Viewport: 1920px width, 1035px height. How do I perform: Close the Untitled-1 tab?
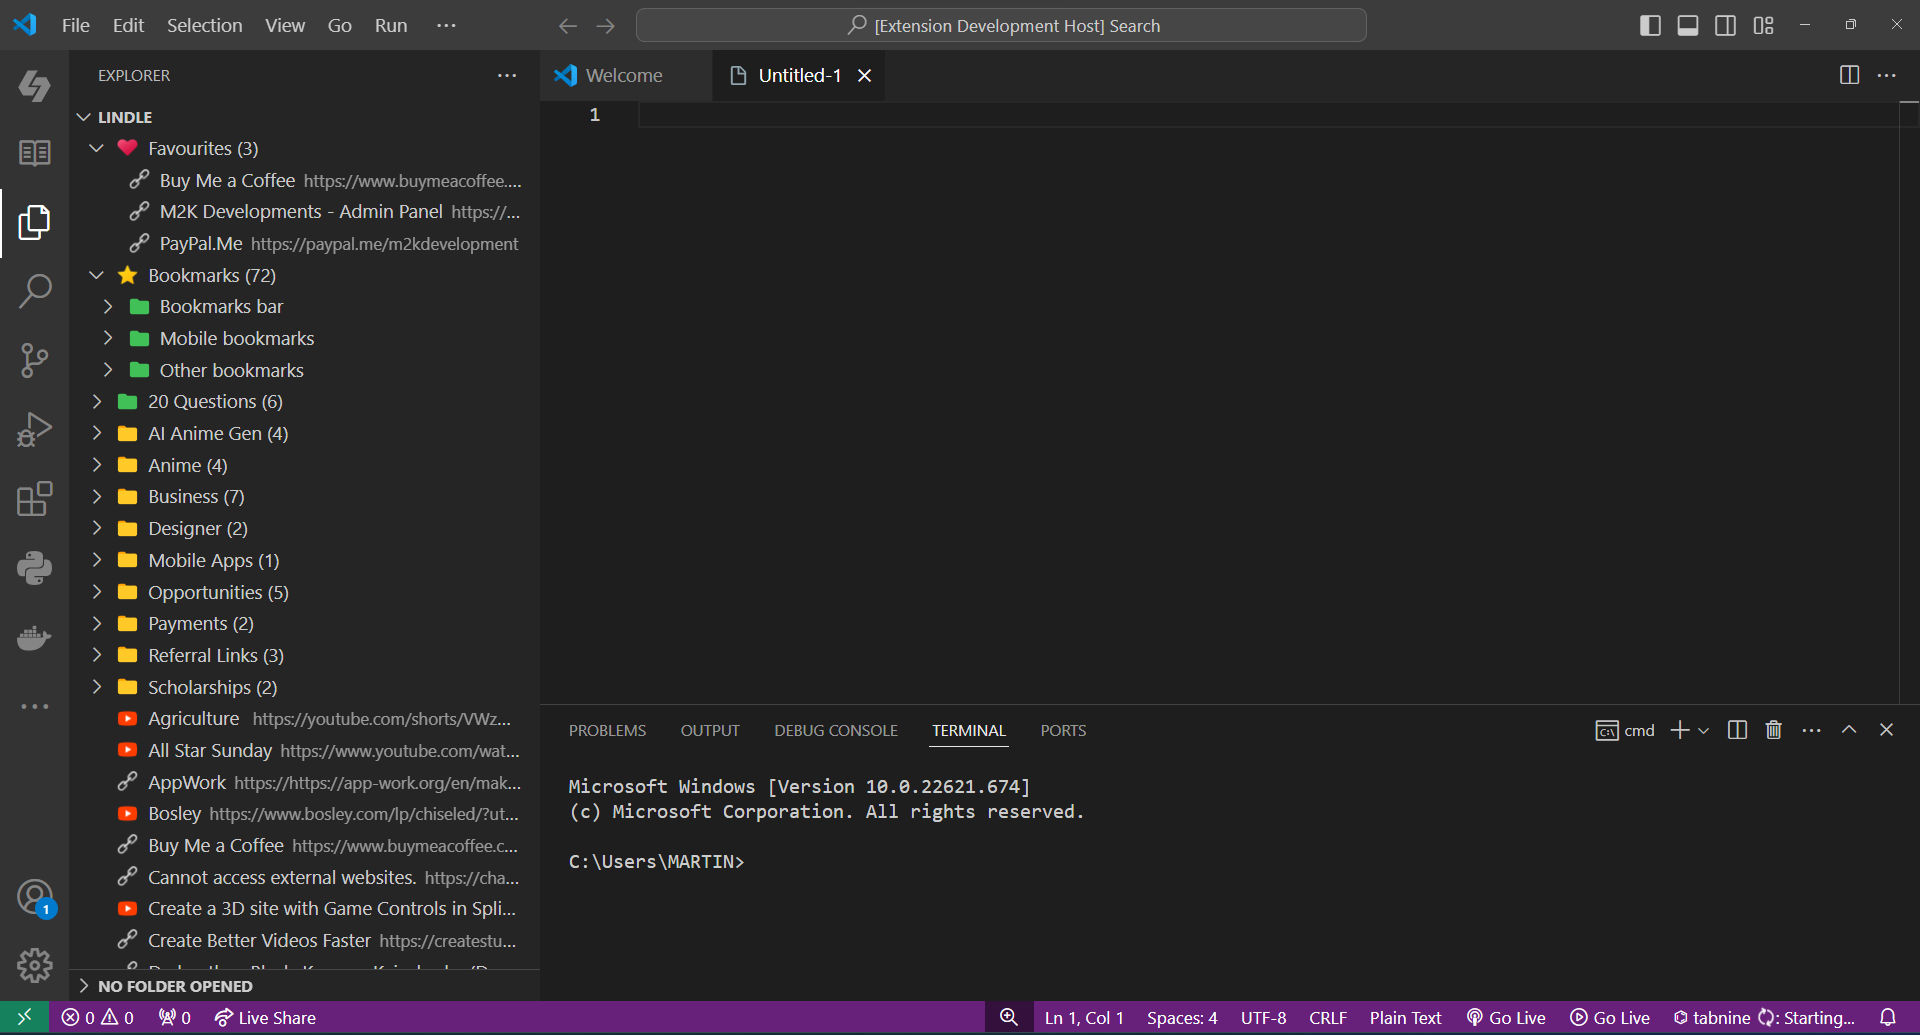865,75
